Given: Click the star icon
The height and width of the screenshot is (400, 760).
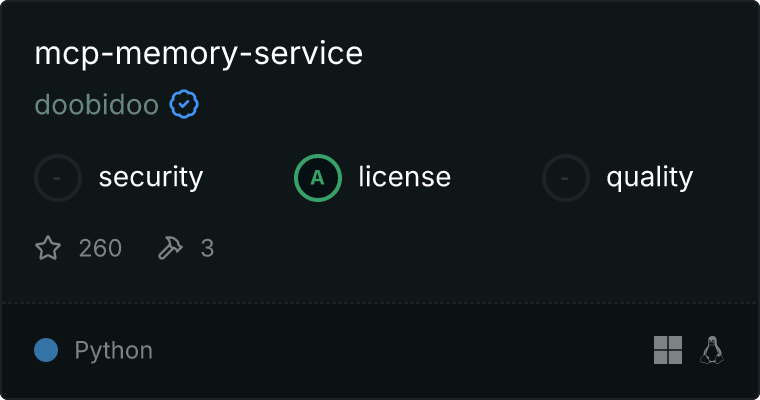Looking at the screenshot, I should point(48,248).
